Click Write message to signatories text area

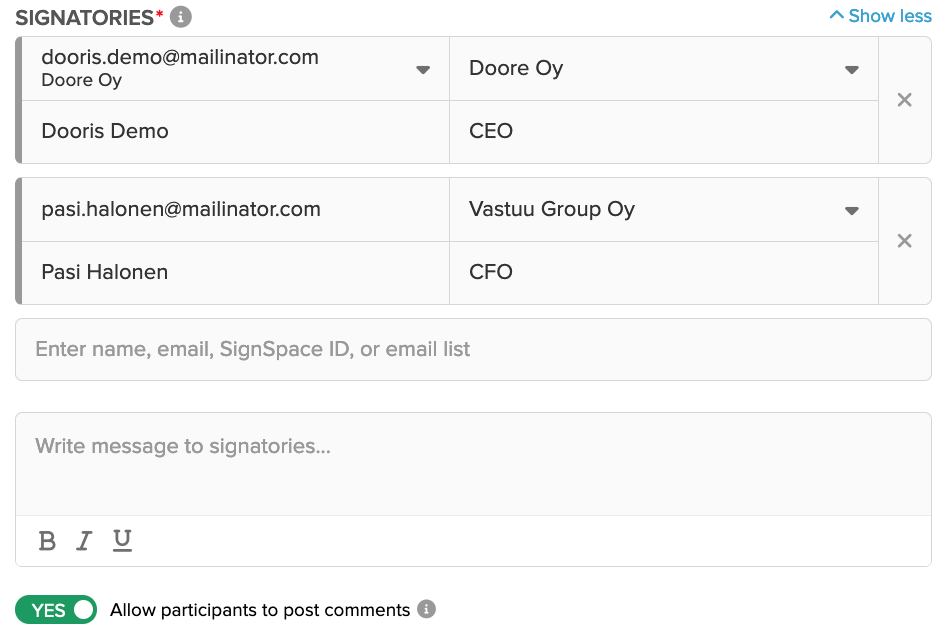(473, 464)
